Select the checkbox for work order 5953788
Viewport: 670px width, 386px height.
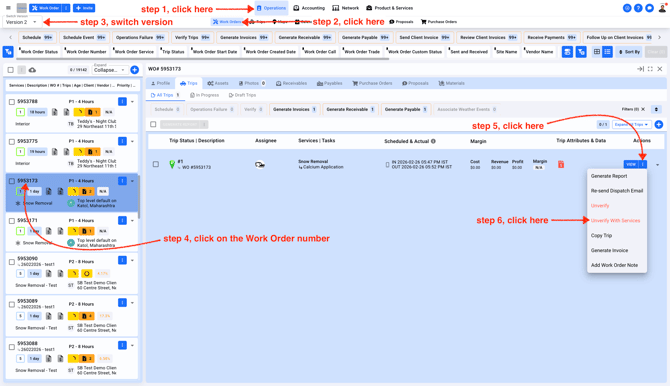pos(12,102)
